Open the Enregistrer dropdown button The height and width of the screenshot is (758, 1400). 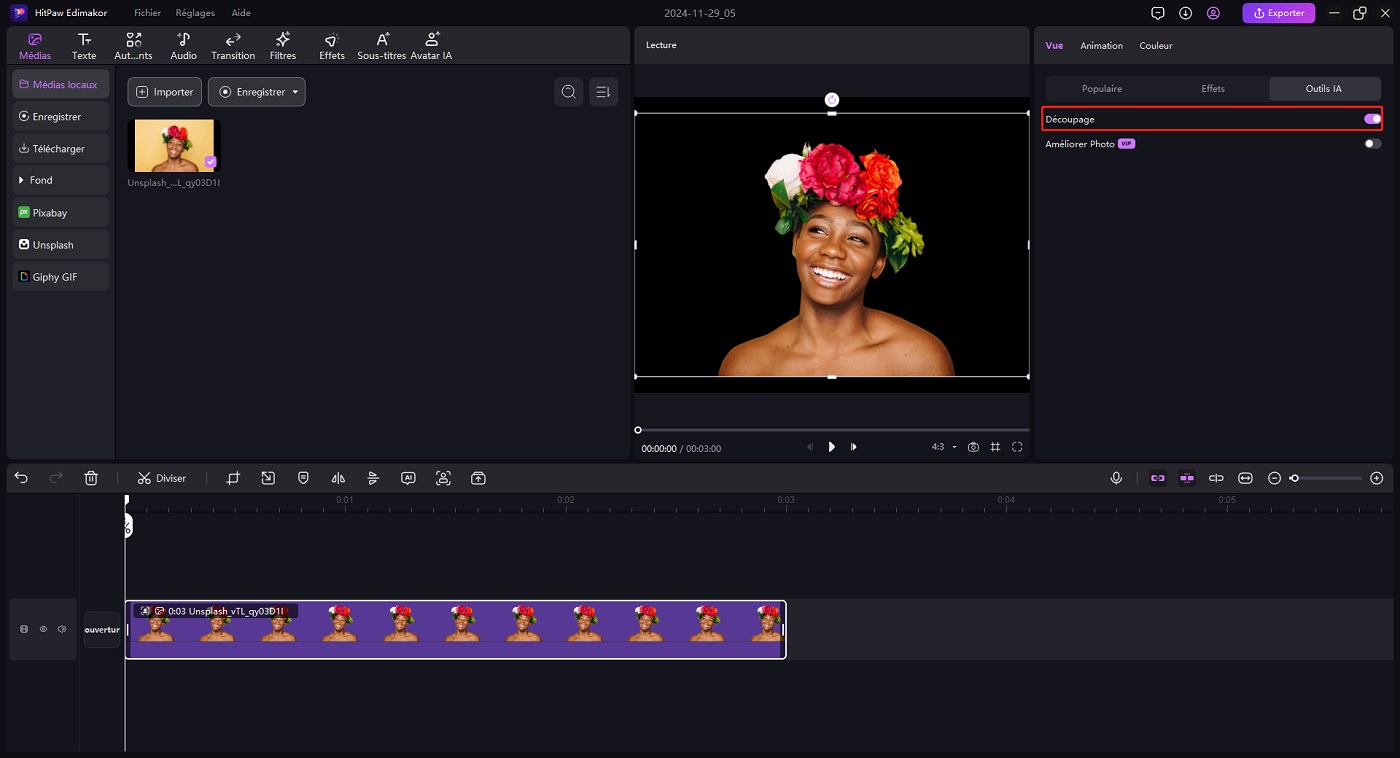256,92
